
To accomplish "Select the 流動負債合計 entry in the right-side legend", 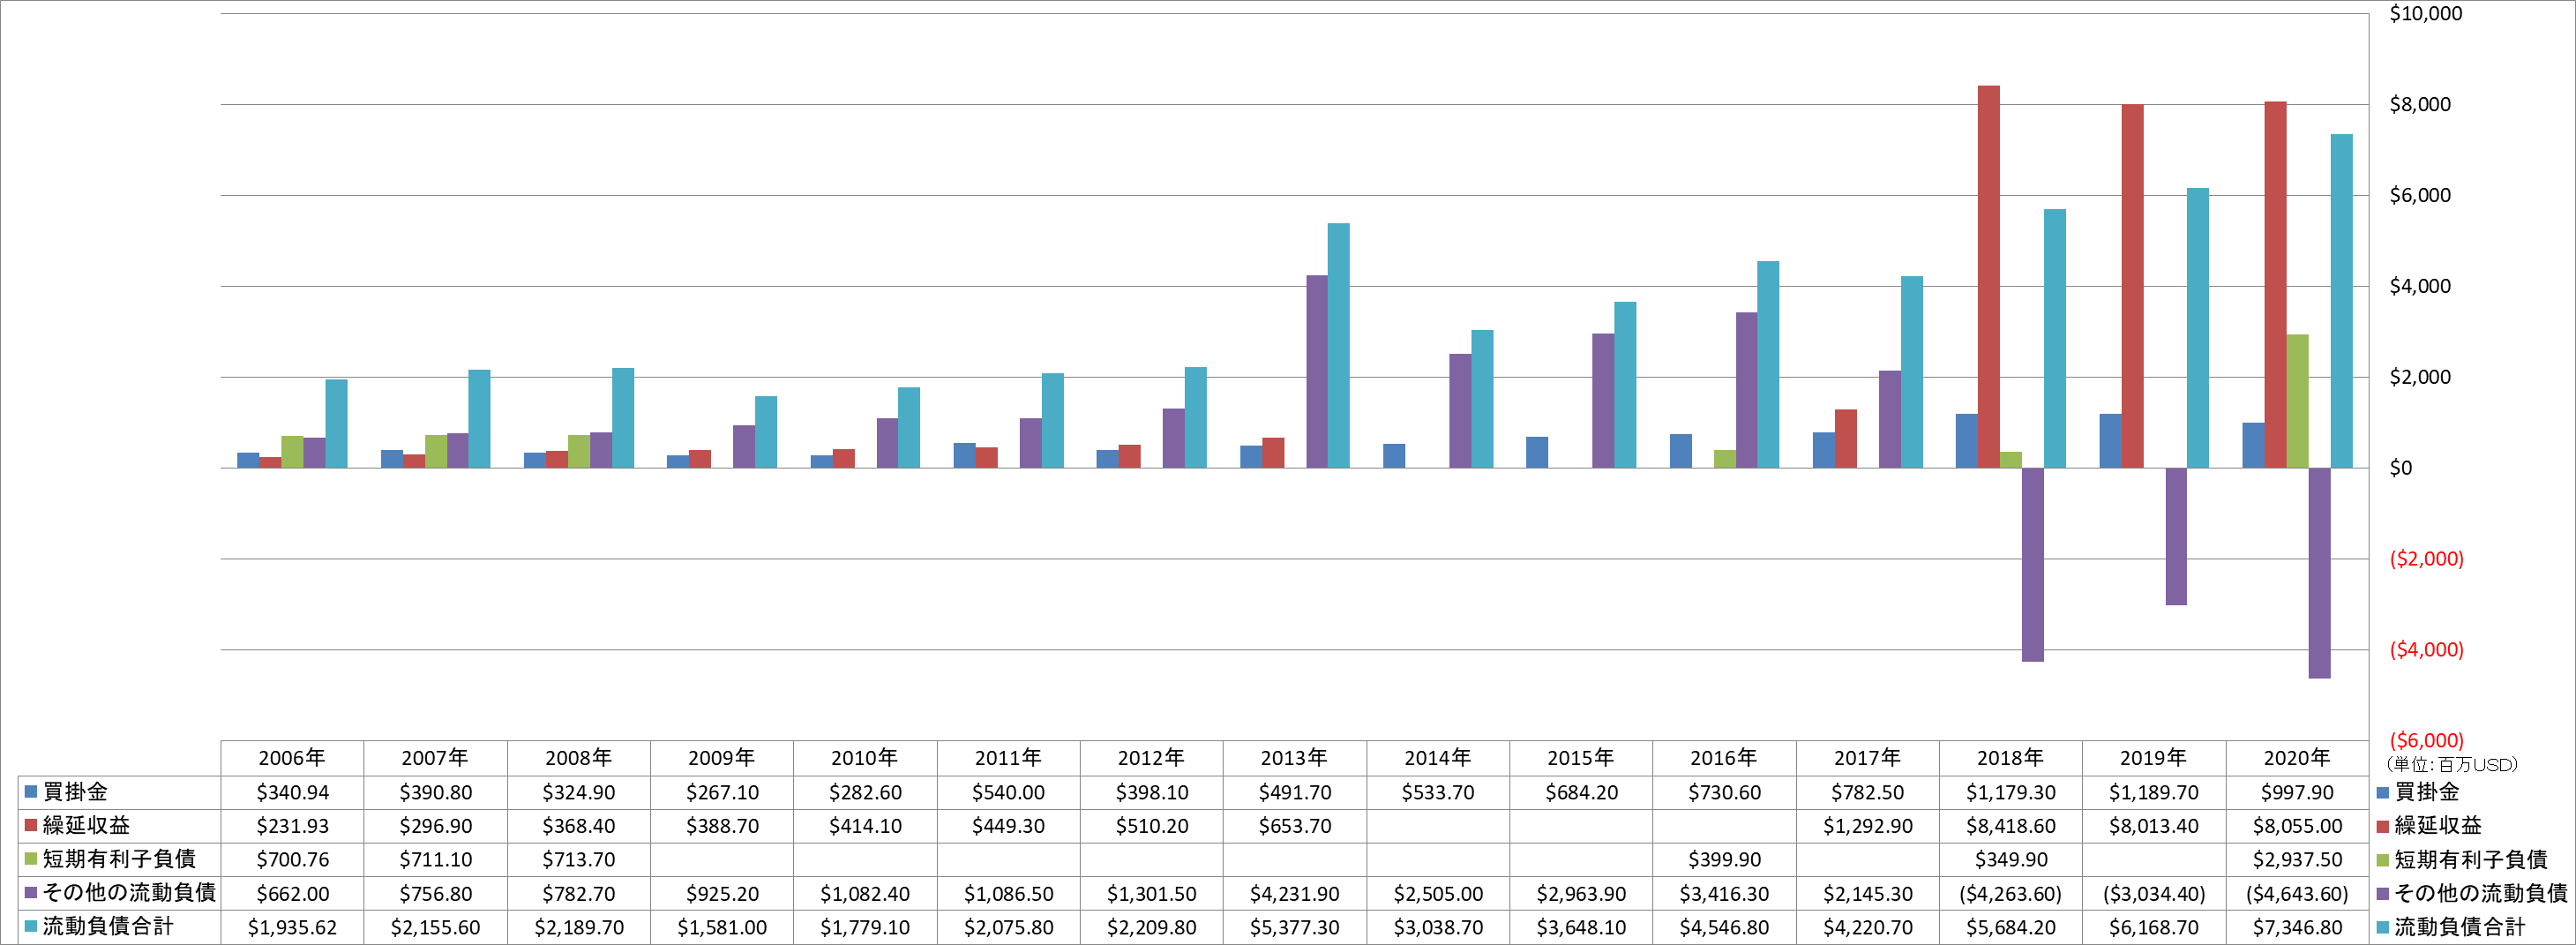I will click(x=2451, y=927).
